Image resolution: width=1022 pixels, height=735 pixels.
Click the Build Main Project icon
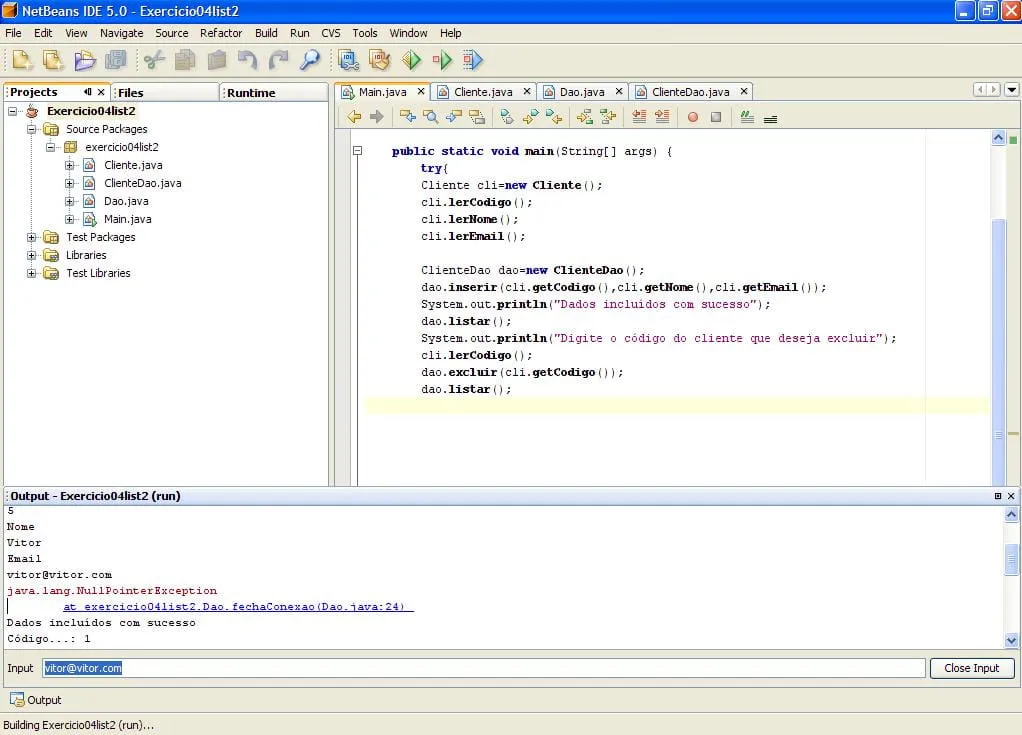tap(347, 60)
